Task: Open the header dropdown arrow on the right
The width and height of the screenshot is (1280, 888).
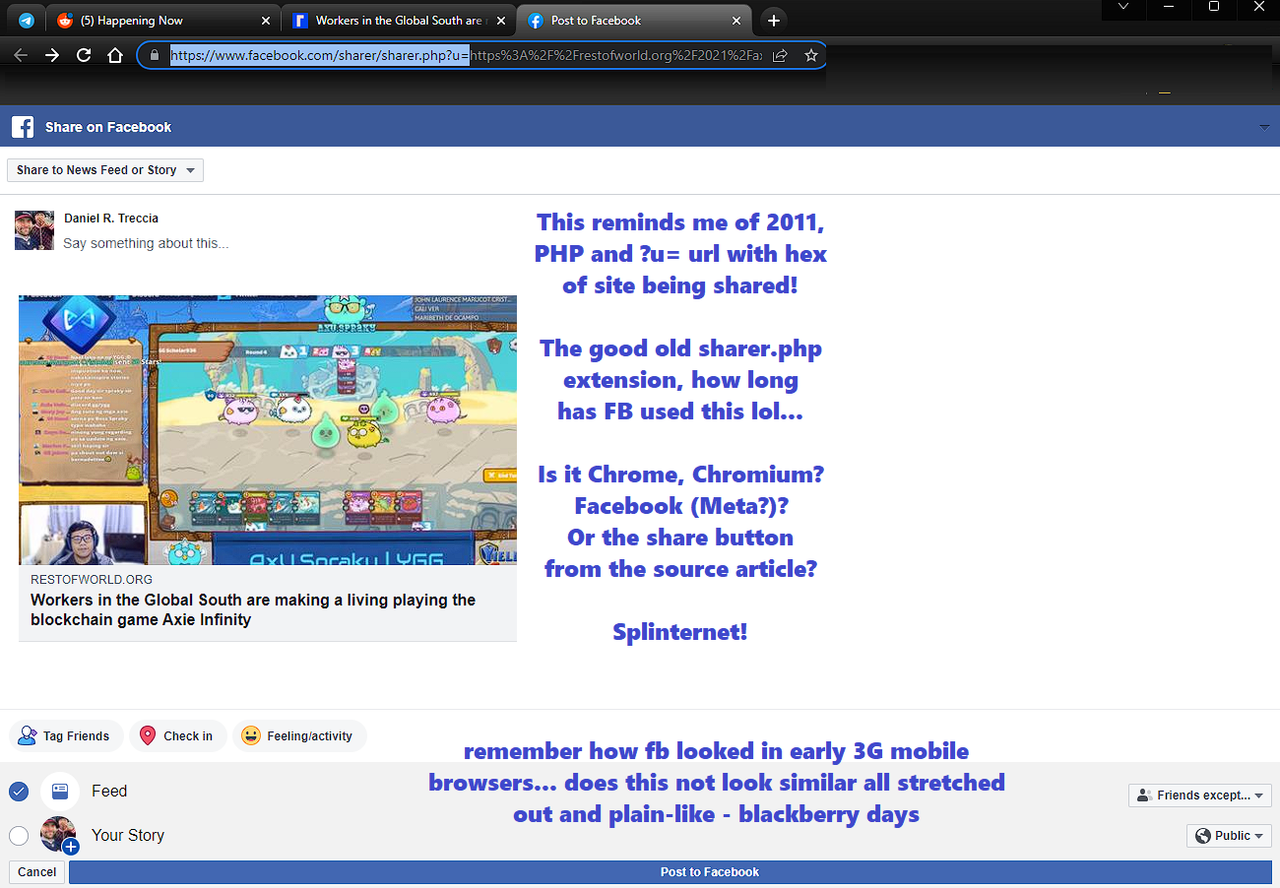Action: click(x=1265, y=128)
